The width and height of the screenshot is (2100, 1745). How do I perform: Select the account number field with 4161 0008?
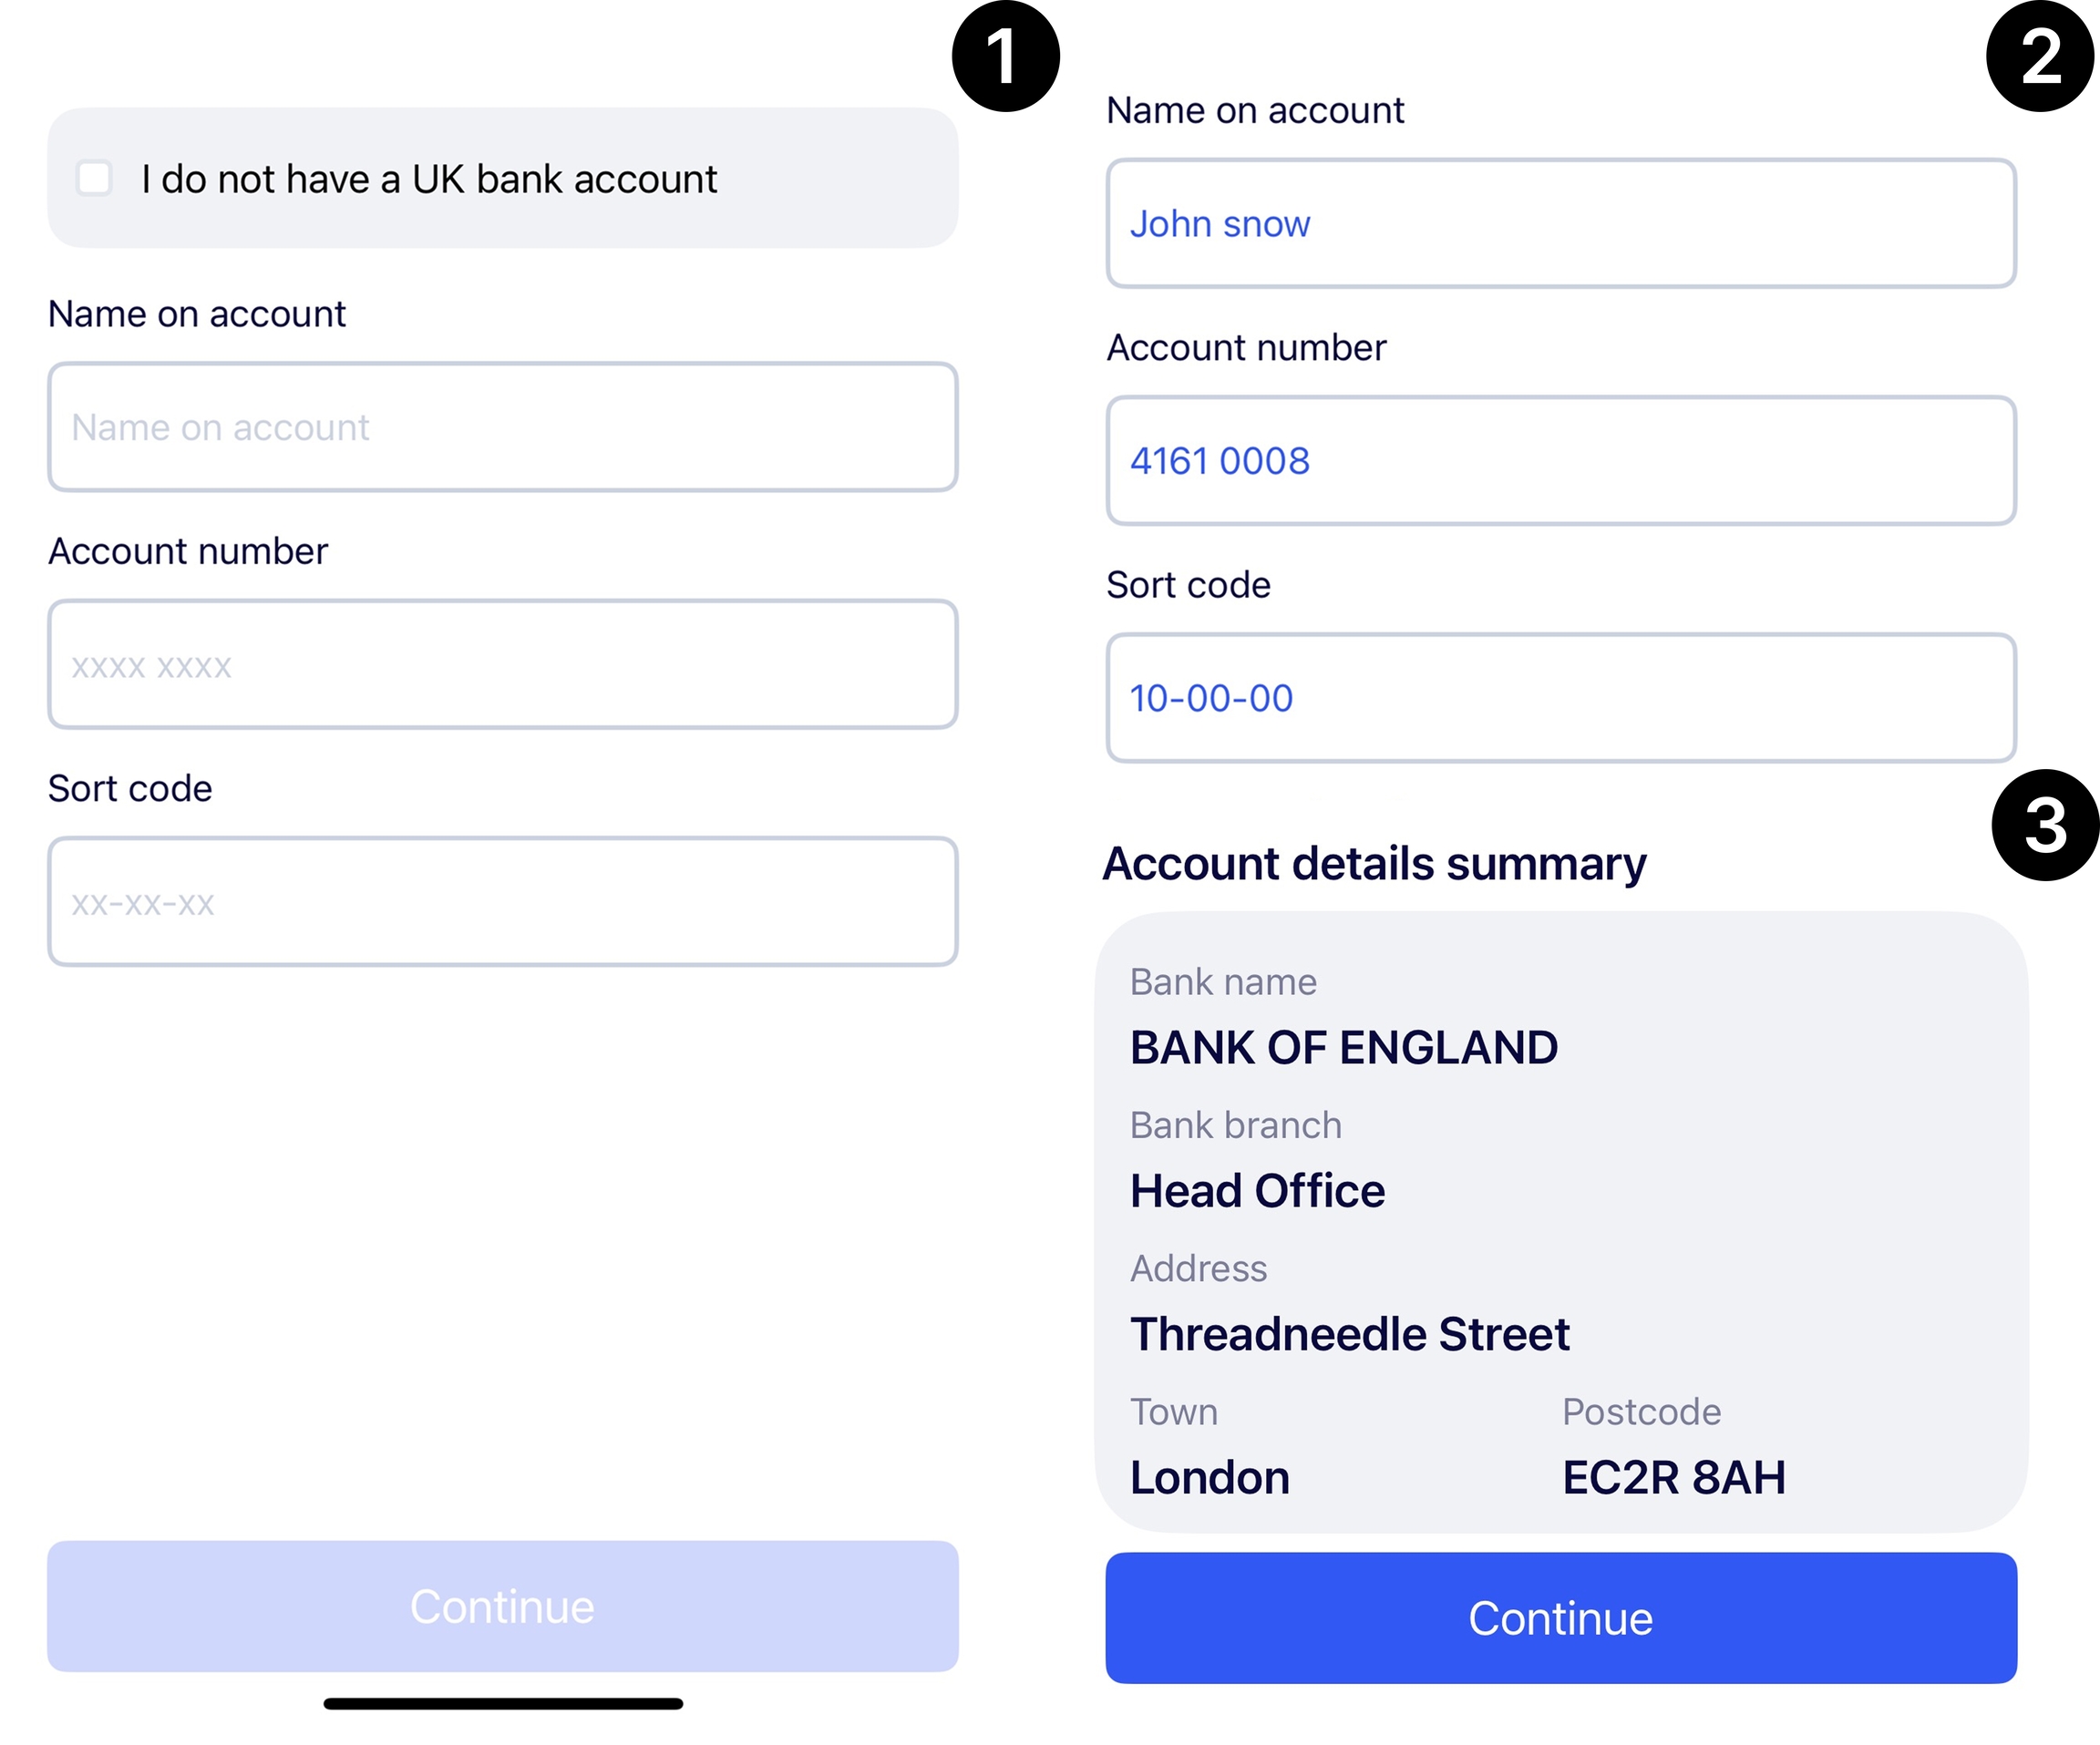[x=1560, y=461]
